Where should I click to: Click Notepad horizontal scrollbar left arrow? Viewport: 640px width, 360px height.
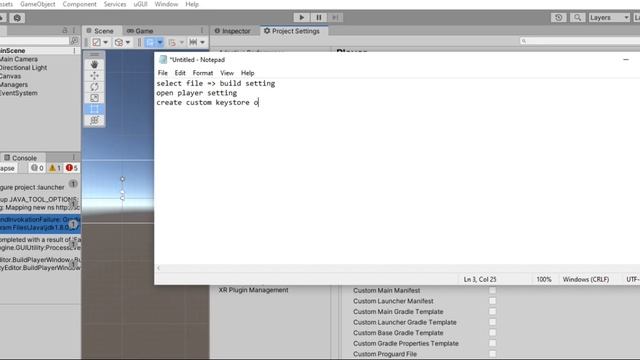[158, 268]
